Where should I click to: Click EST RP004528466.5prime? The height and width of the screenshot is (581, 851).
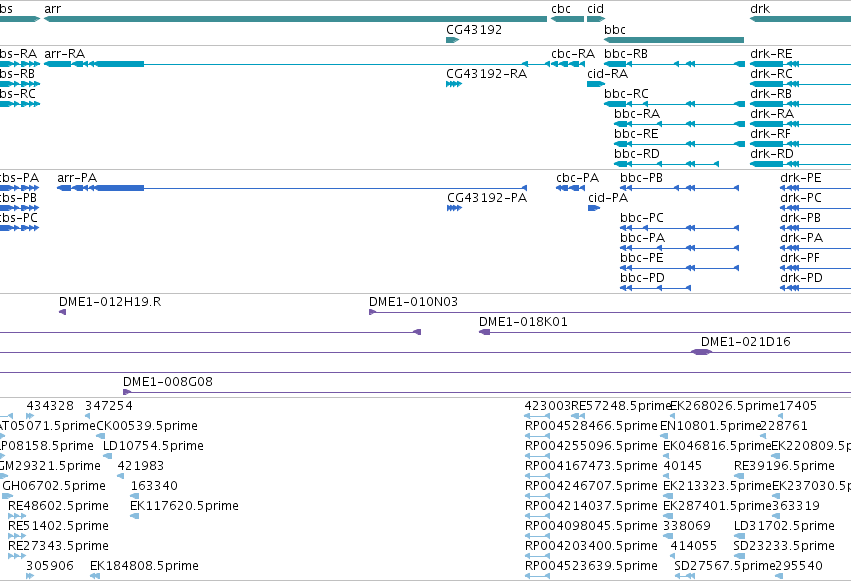537,436
